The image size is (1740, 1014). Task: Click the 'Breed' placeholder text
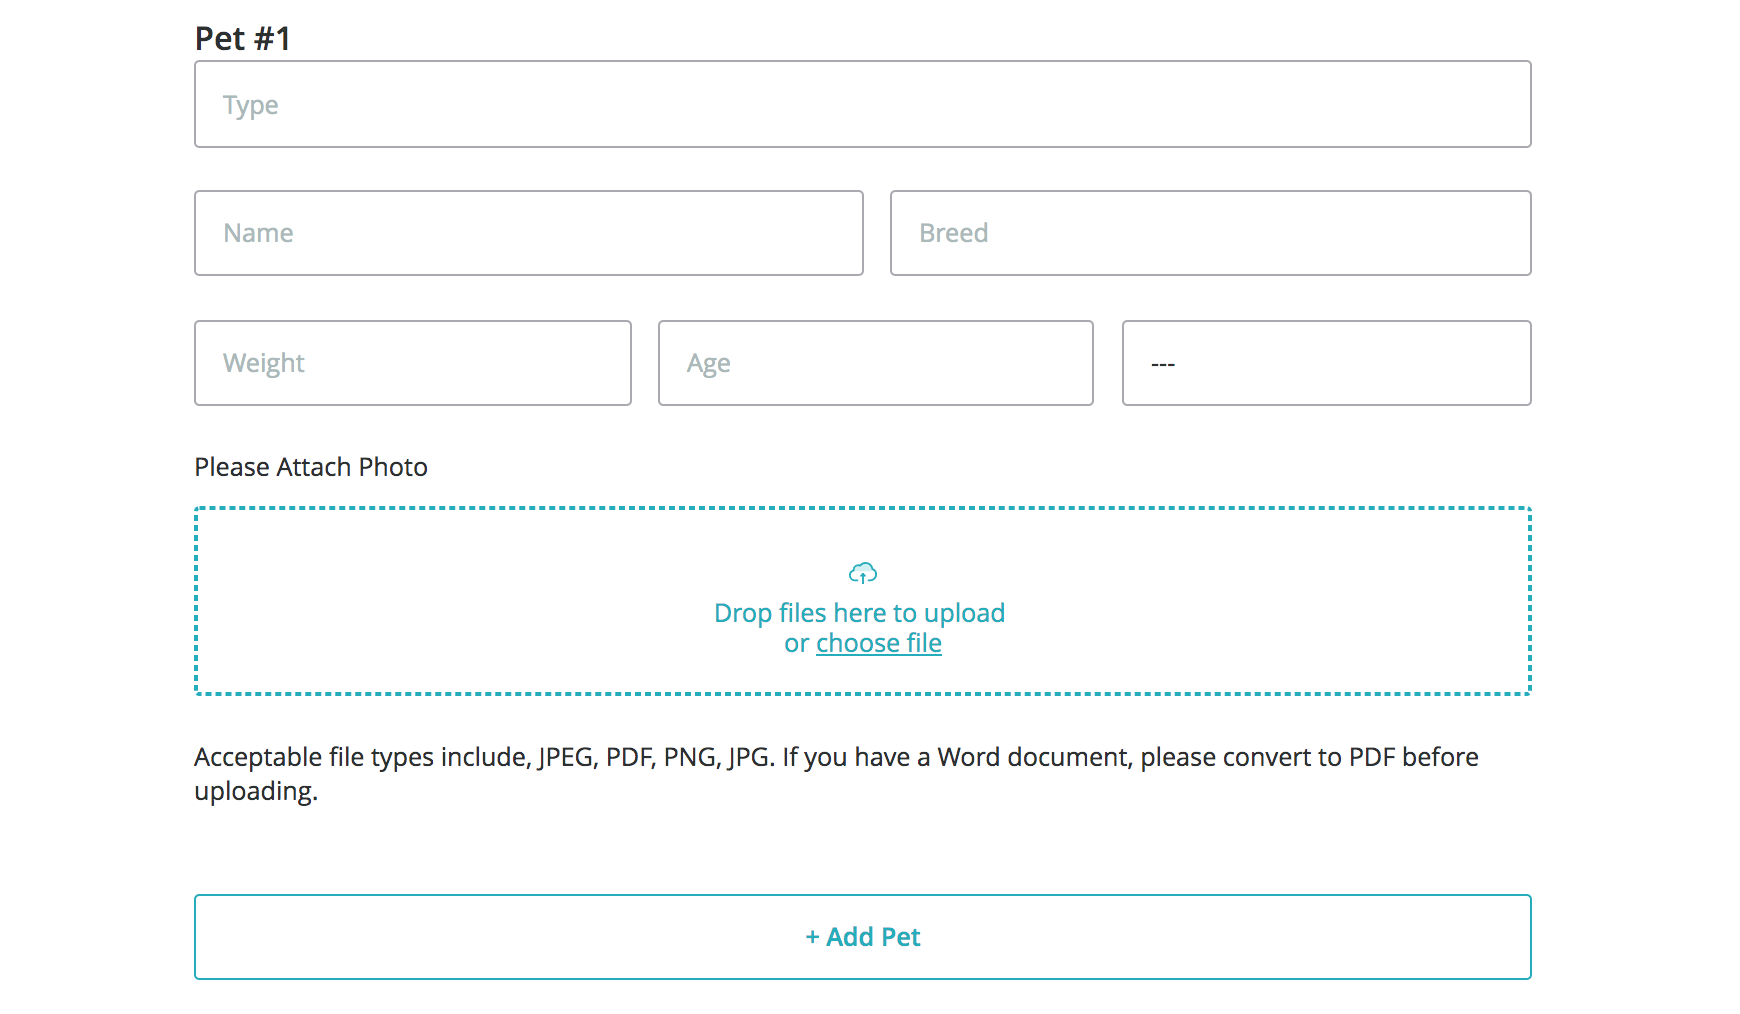953,233
